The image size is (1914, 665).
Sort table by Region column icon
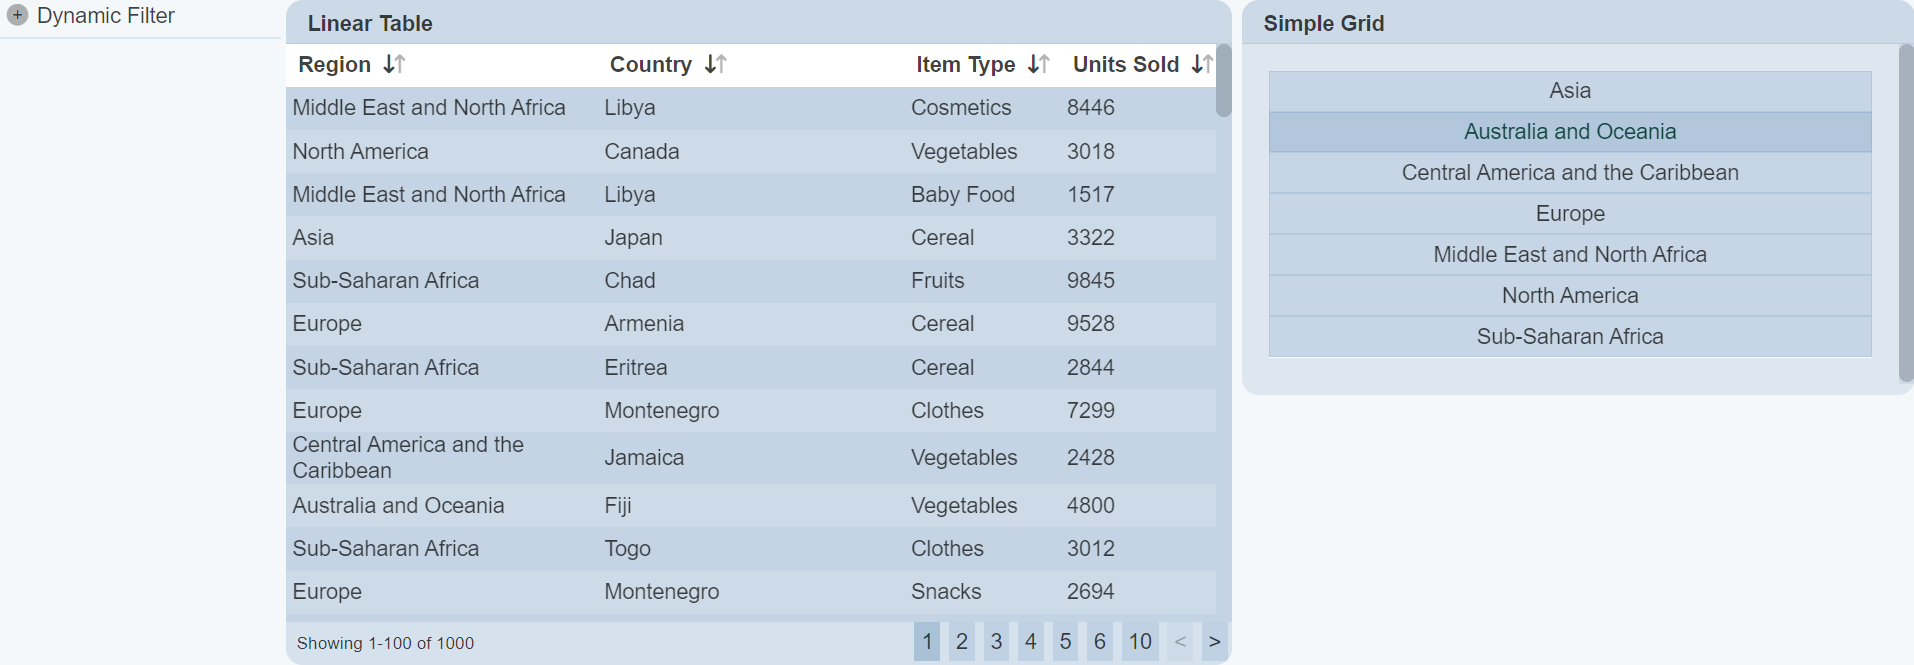(x=394, y=65)
